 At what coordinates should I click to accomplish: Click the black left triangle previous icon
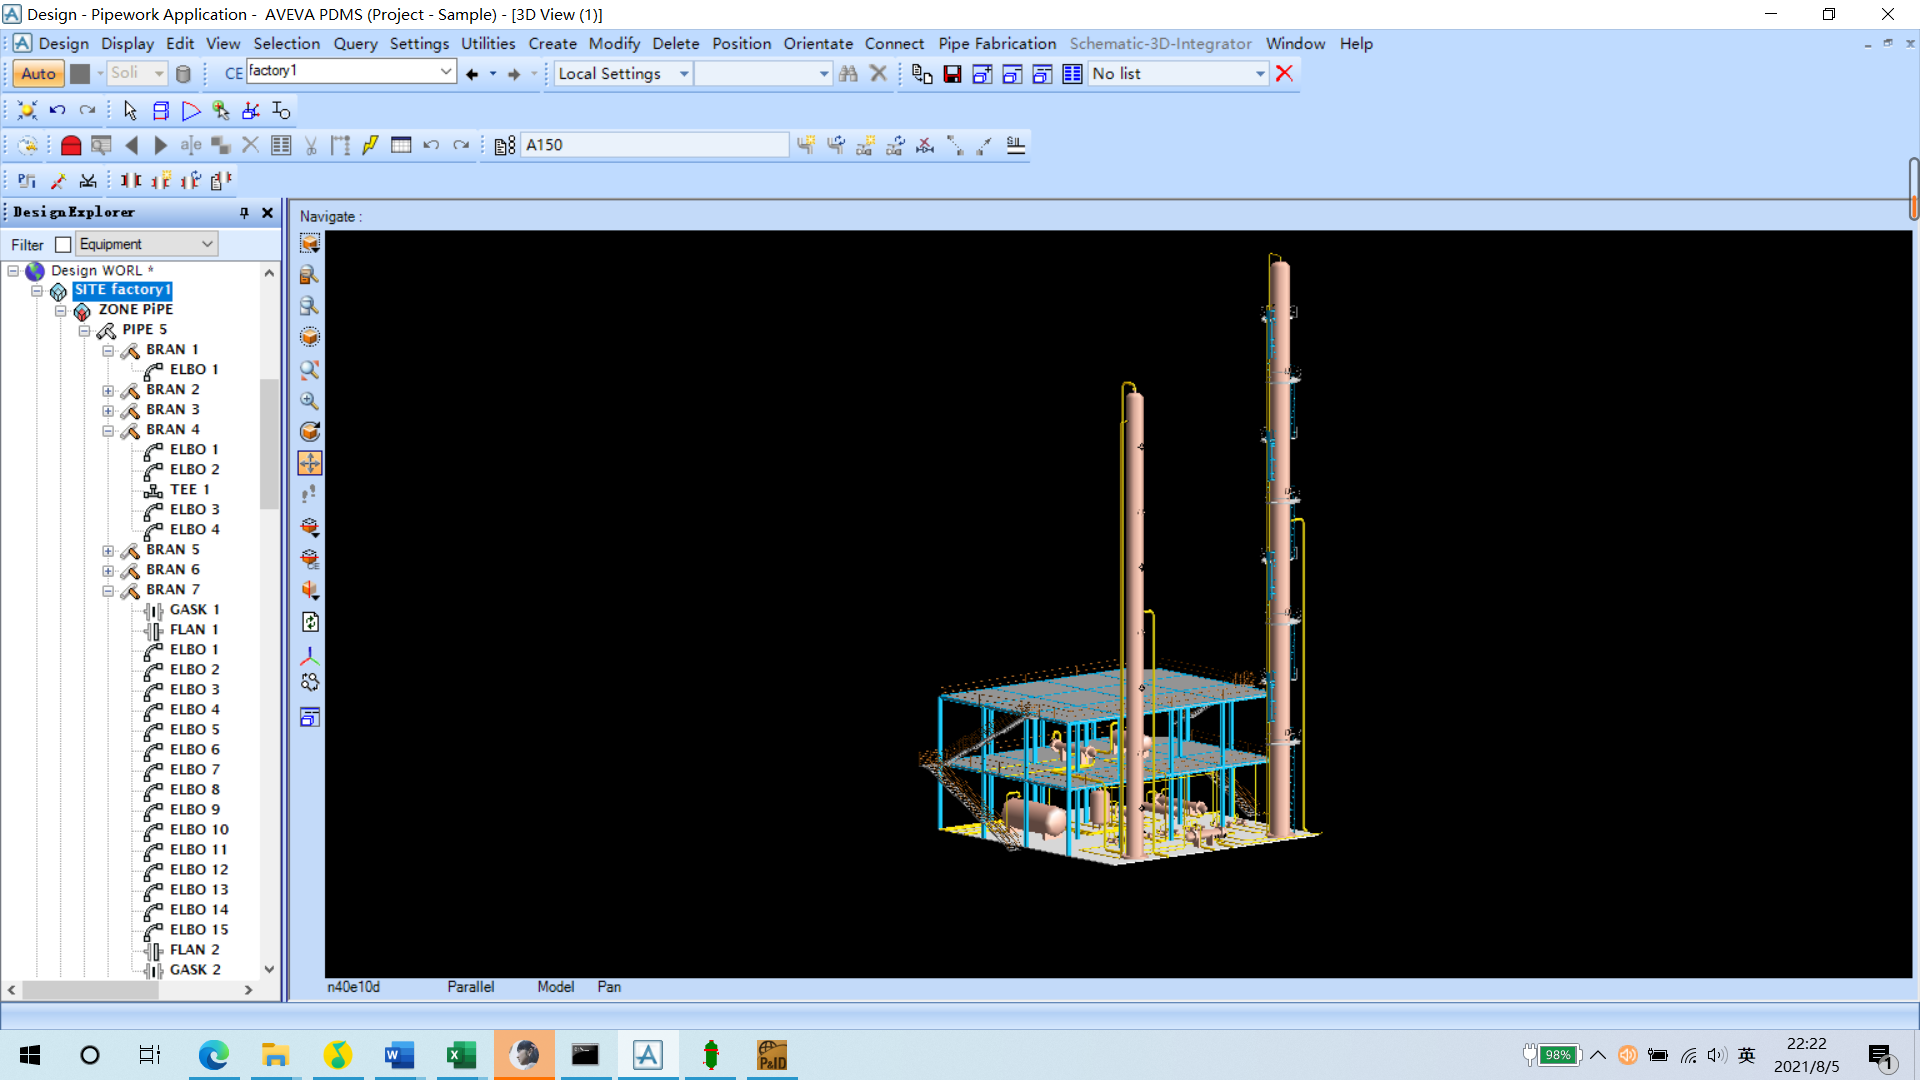tap(132, 145)
